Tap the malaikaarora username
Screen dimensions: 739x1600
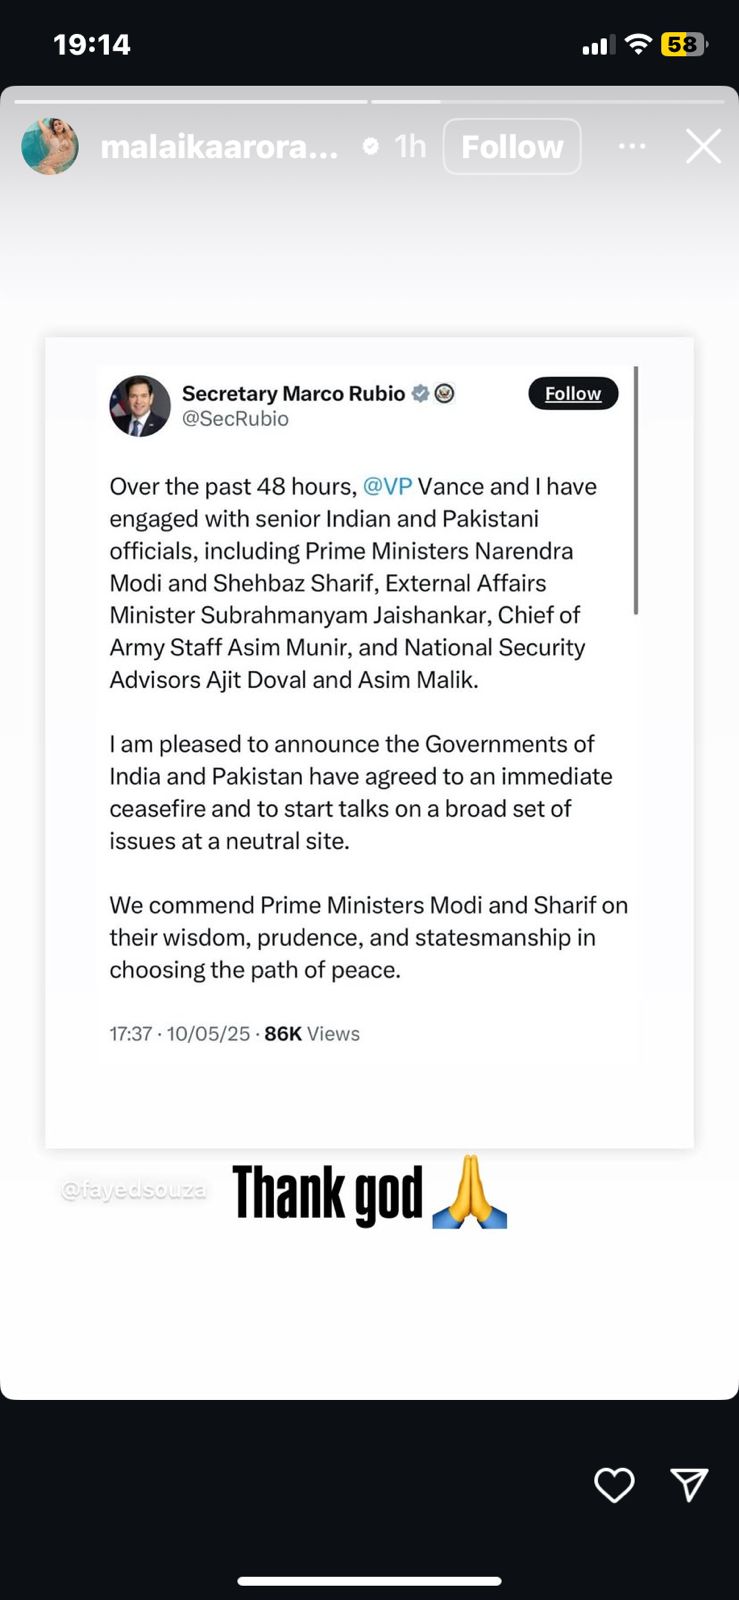click(219, 147)
